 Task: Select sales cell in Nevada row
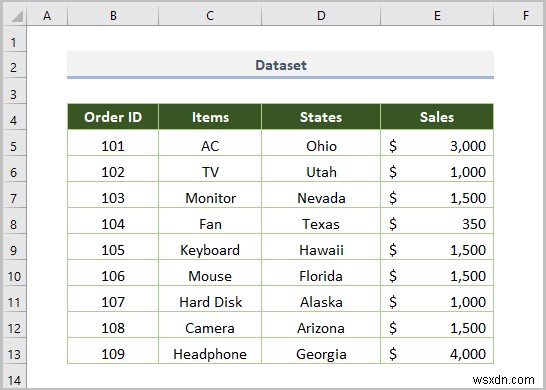[x=437, y=195]
